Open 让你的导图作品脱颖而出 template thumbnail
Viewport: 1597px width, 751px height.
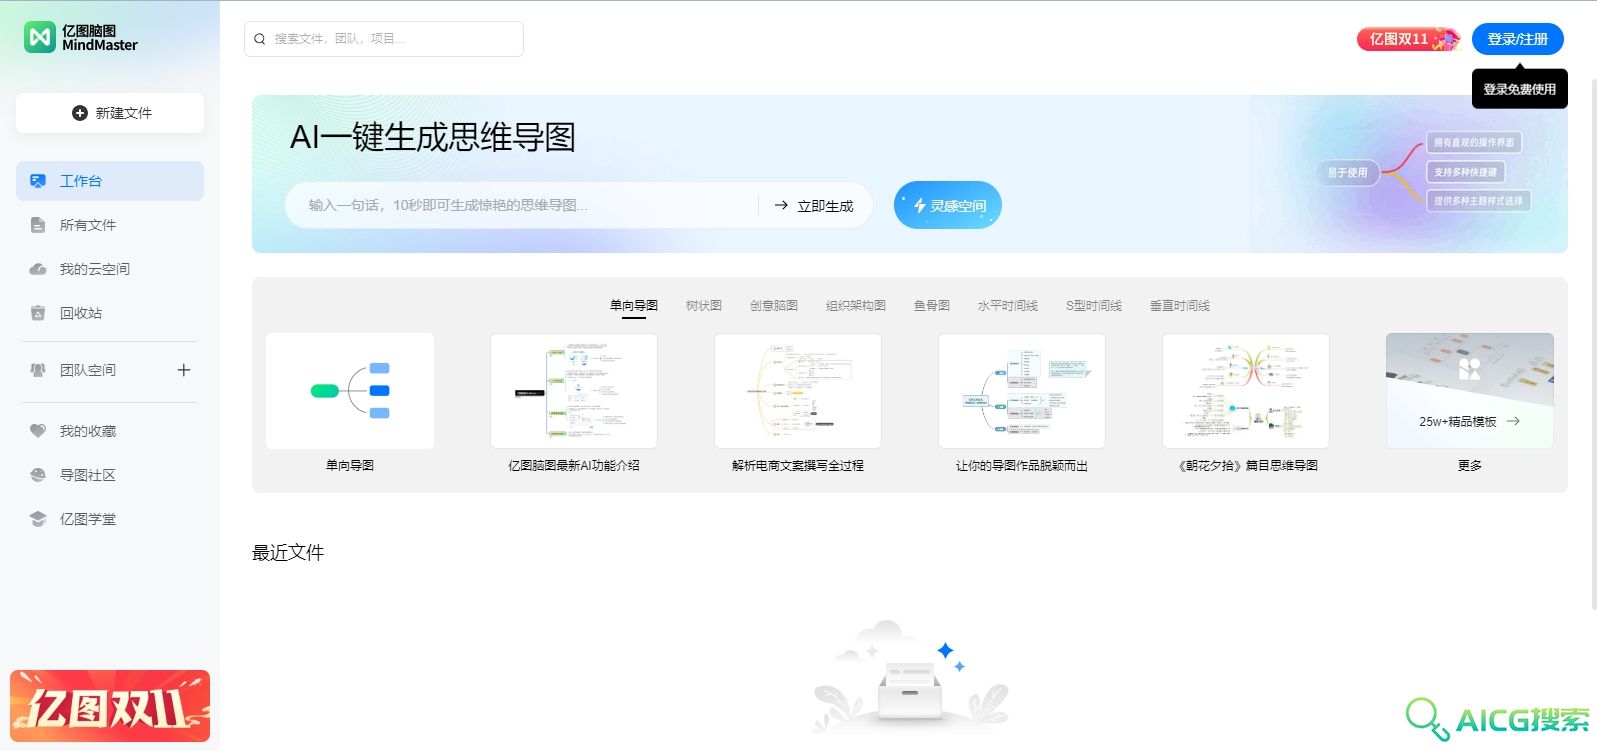coord(1022,391)
